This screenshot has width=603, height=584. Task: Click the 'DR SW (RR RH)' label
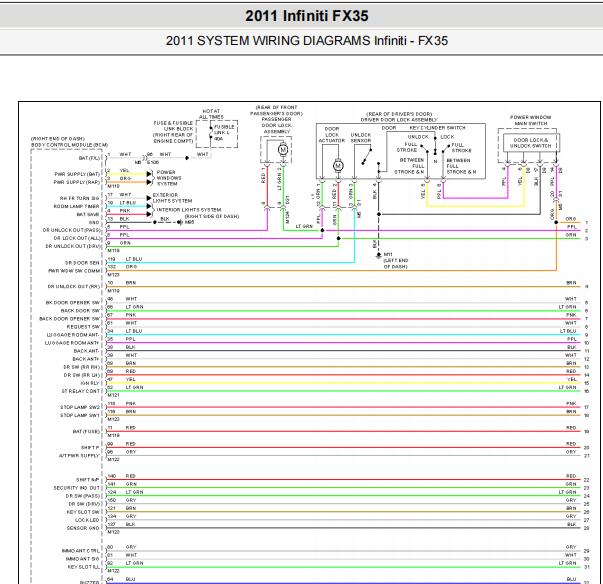[82, 367]
